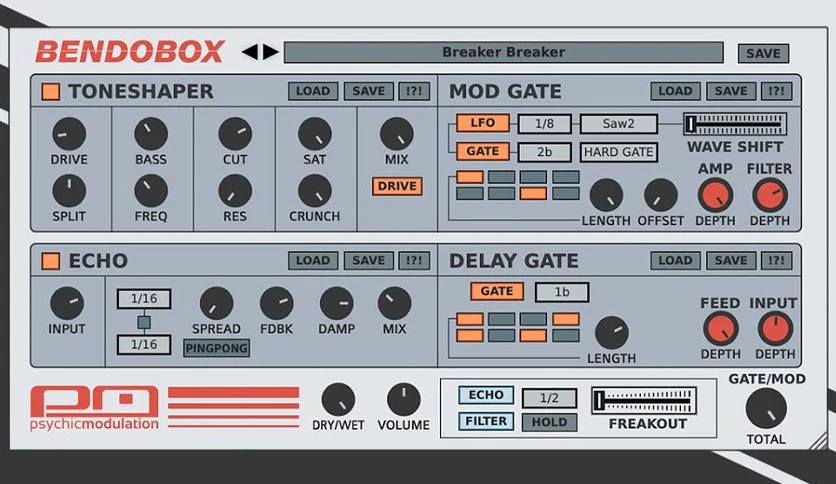The width and height of the screenshot is (836, 484).
Task: Click the DRIVE knob in Toneshaper
Action: point(69,134)
